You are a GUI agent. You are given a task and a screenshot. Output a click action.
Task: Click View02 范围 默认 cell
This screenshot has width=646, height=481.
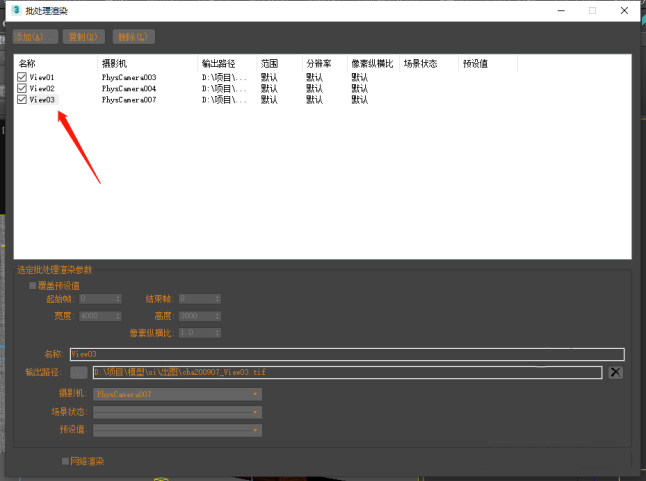269,88
